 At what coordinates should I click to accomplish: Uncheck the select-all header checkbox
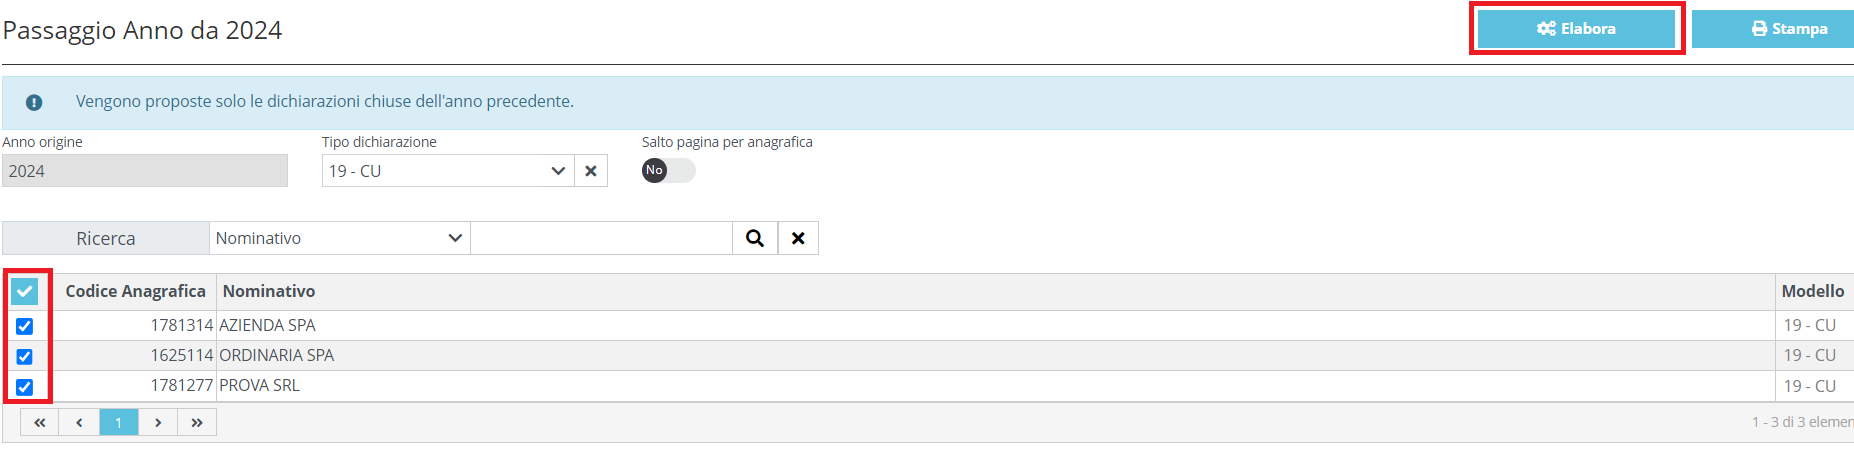tap(25, 291)
